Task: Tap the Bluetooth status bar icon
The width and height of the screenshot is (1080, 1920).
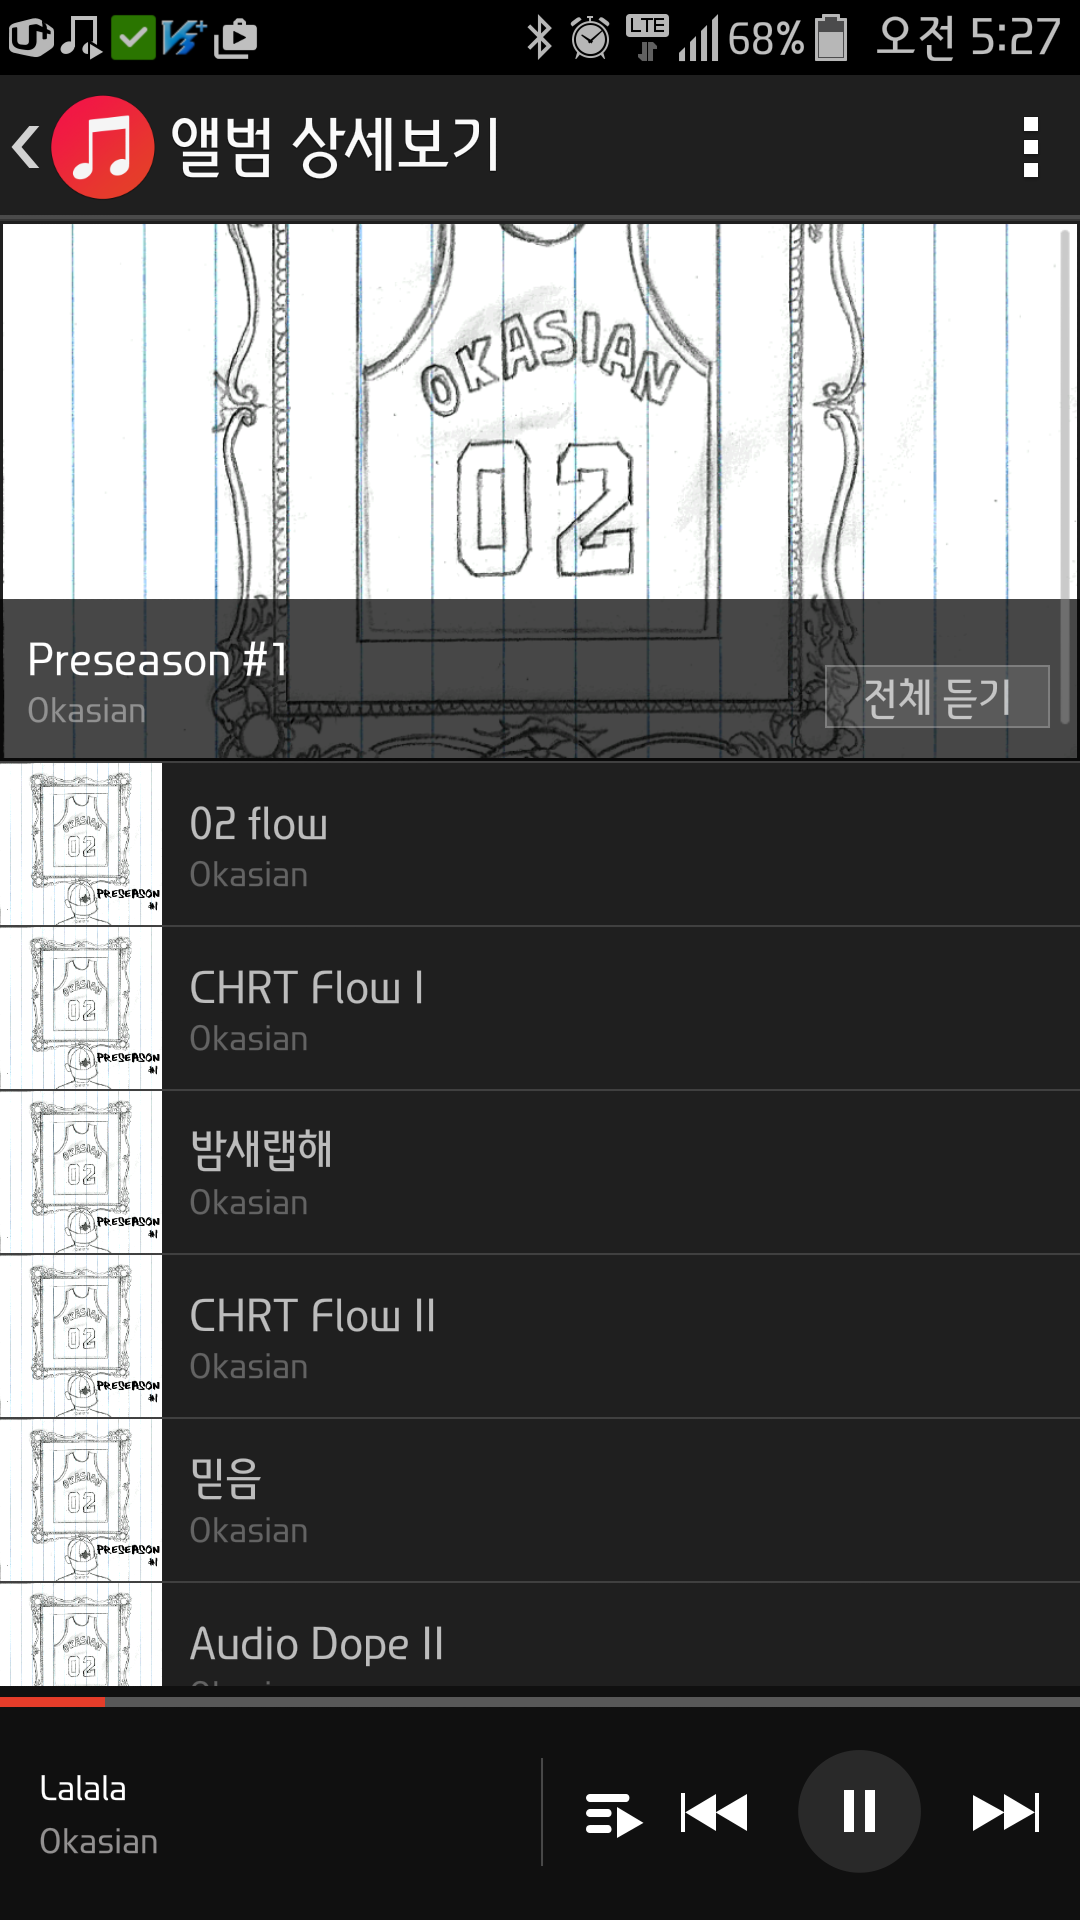Action: coord(539,38)
